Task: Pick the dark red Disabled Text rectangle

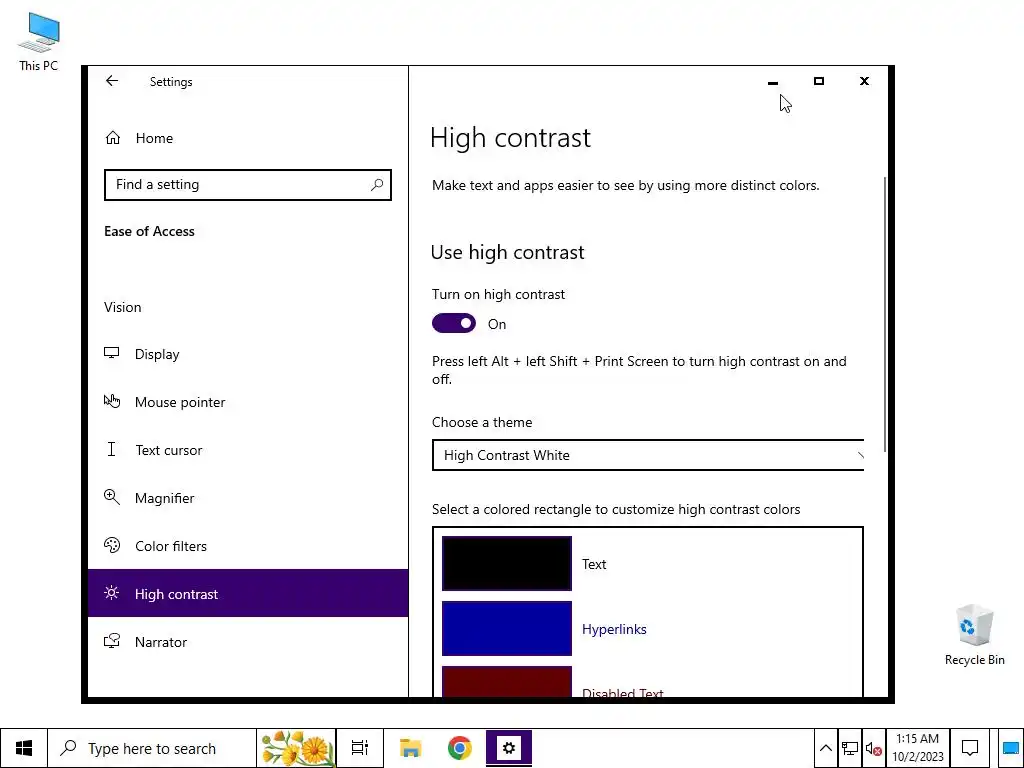Action: tap(507, 681)
